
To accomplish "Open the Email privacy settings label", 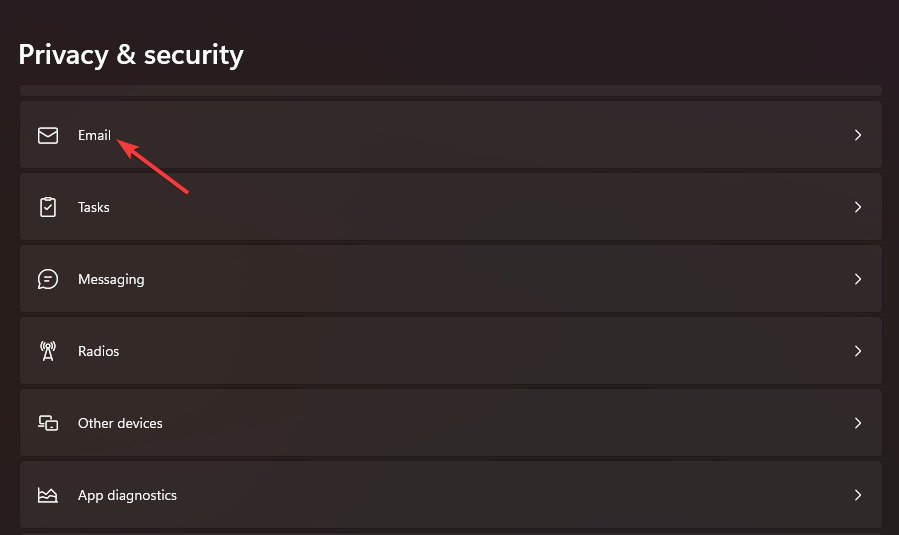I will 94,135.
